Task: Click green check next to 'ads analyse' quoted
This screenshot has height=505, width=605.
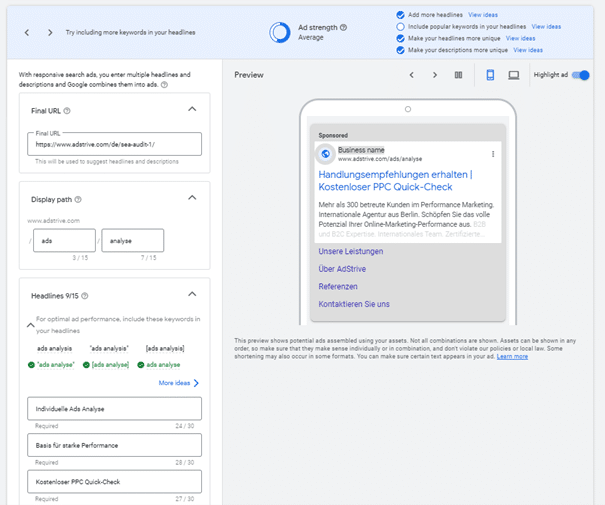Action: click(x=31, y=365)
